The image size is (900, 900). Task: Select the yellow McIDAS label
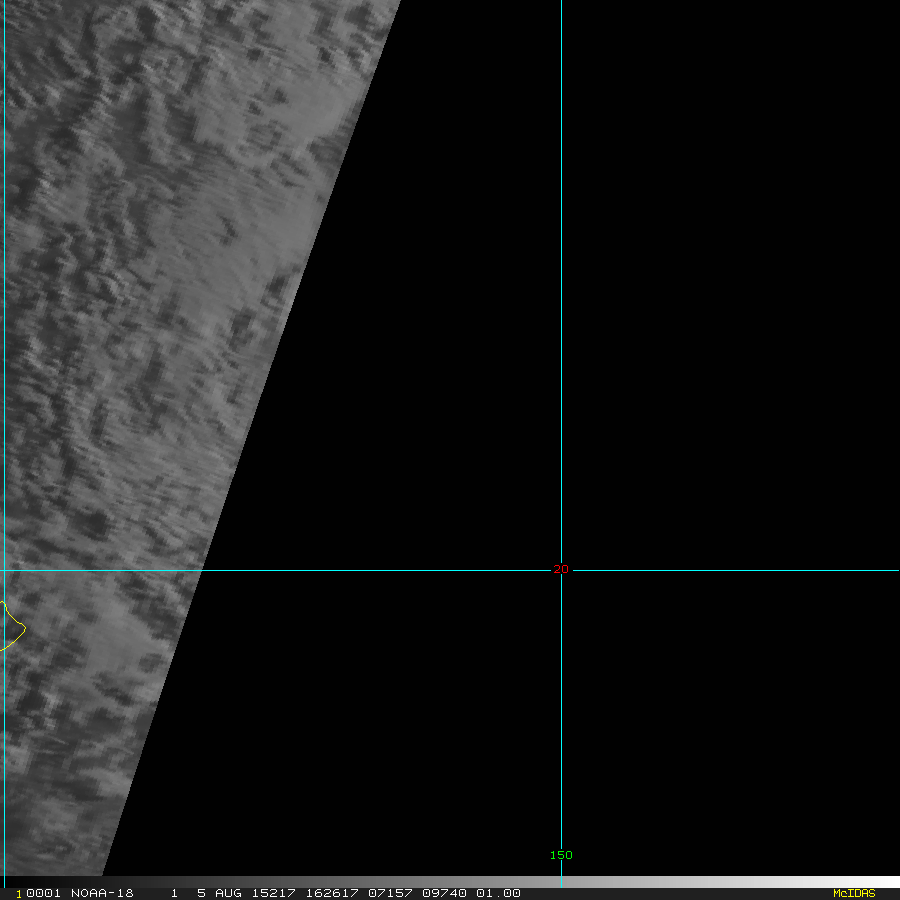[853, 893]
